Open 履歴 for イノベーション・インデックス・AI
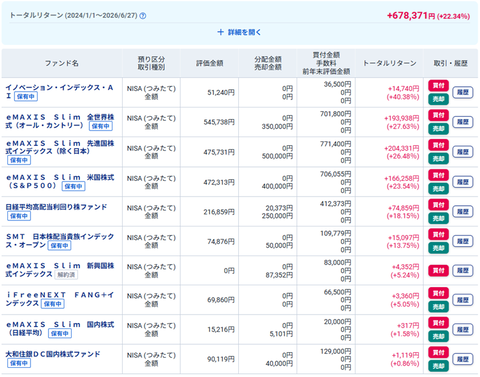The width and height of the screenshot is (480, 377). tap(463, 92)
